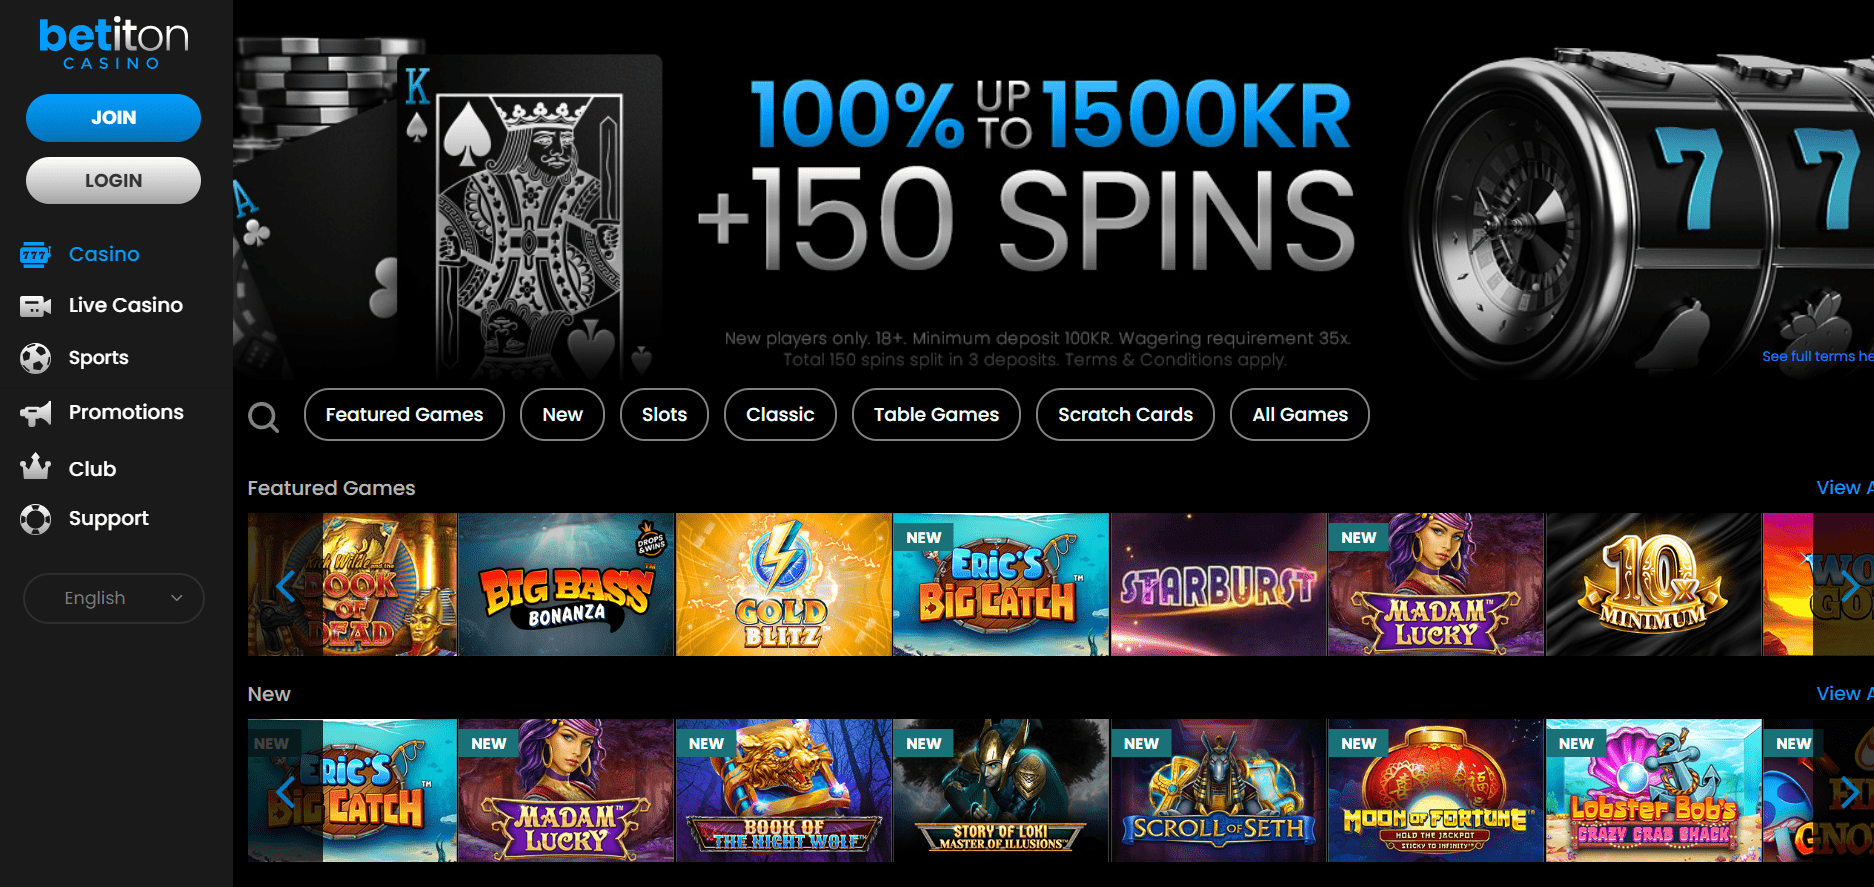This screenshot has height=887, width=1874.
Task: Select the Scratch Cards category tab
Action: tap(1125, 414)
